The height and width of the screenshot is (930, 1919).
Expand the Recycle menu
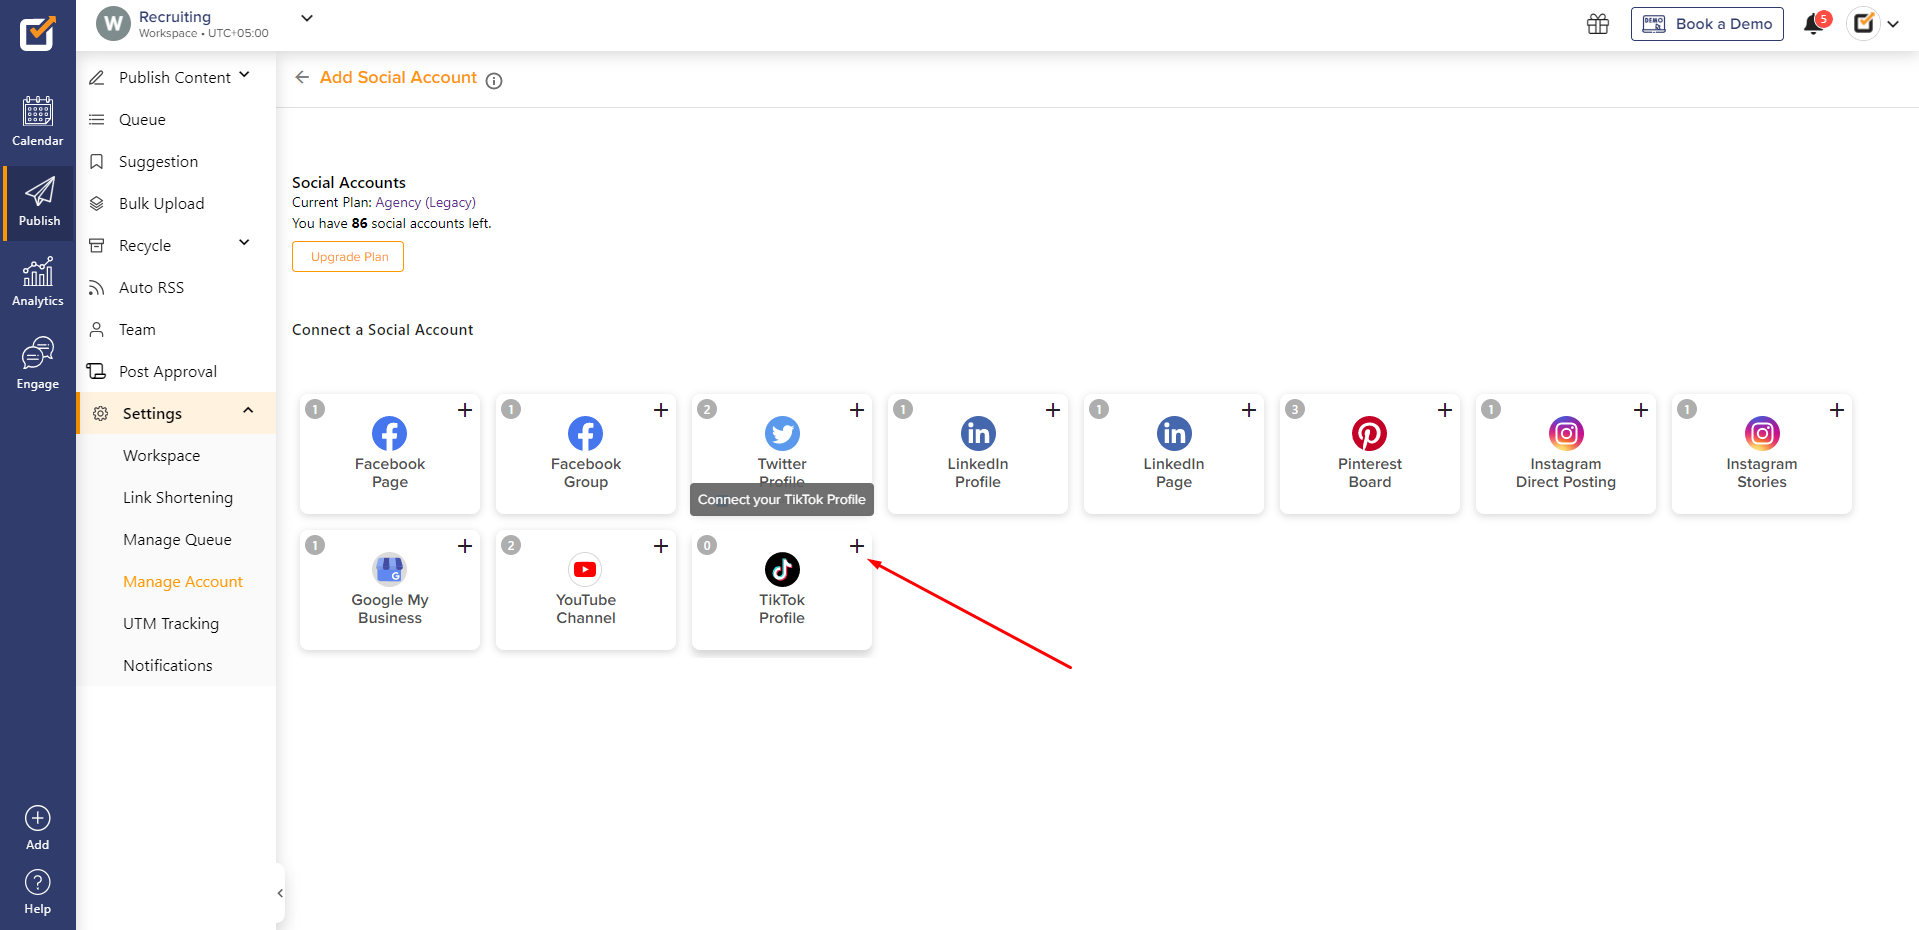pyautogui.click(x=245, y=243)
